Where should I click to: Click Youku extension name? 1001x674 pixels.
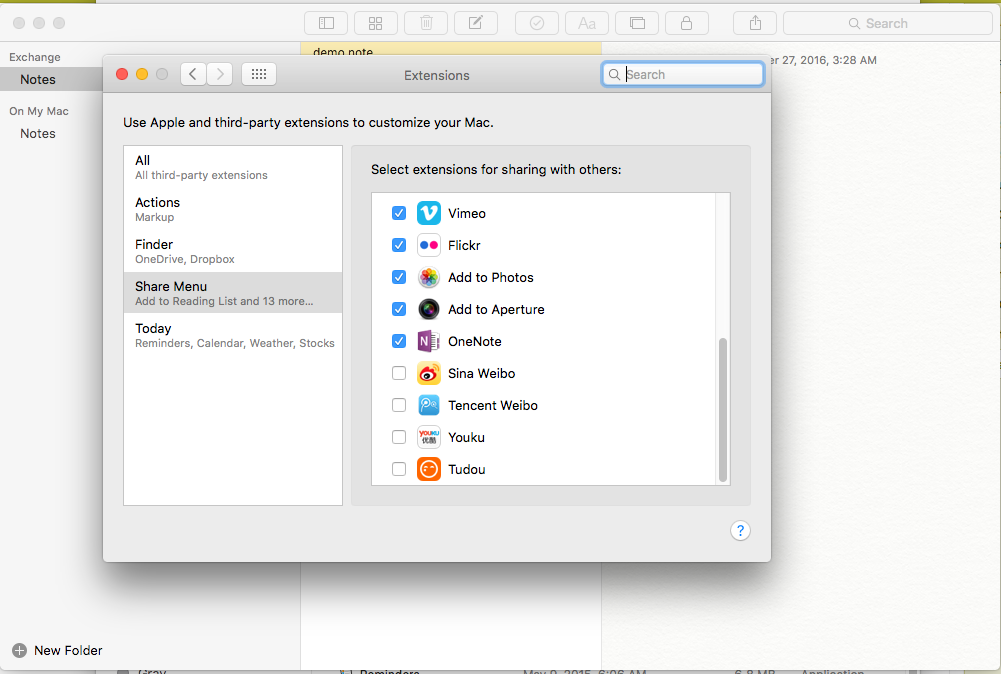click(x=466, y=437)
